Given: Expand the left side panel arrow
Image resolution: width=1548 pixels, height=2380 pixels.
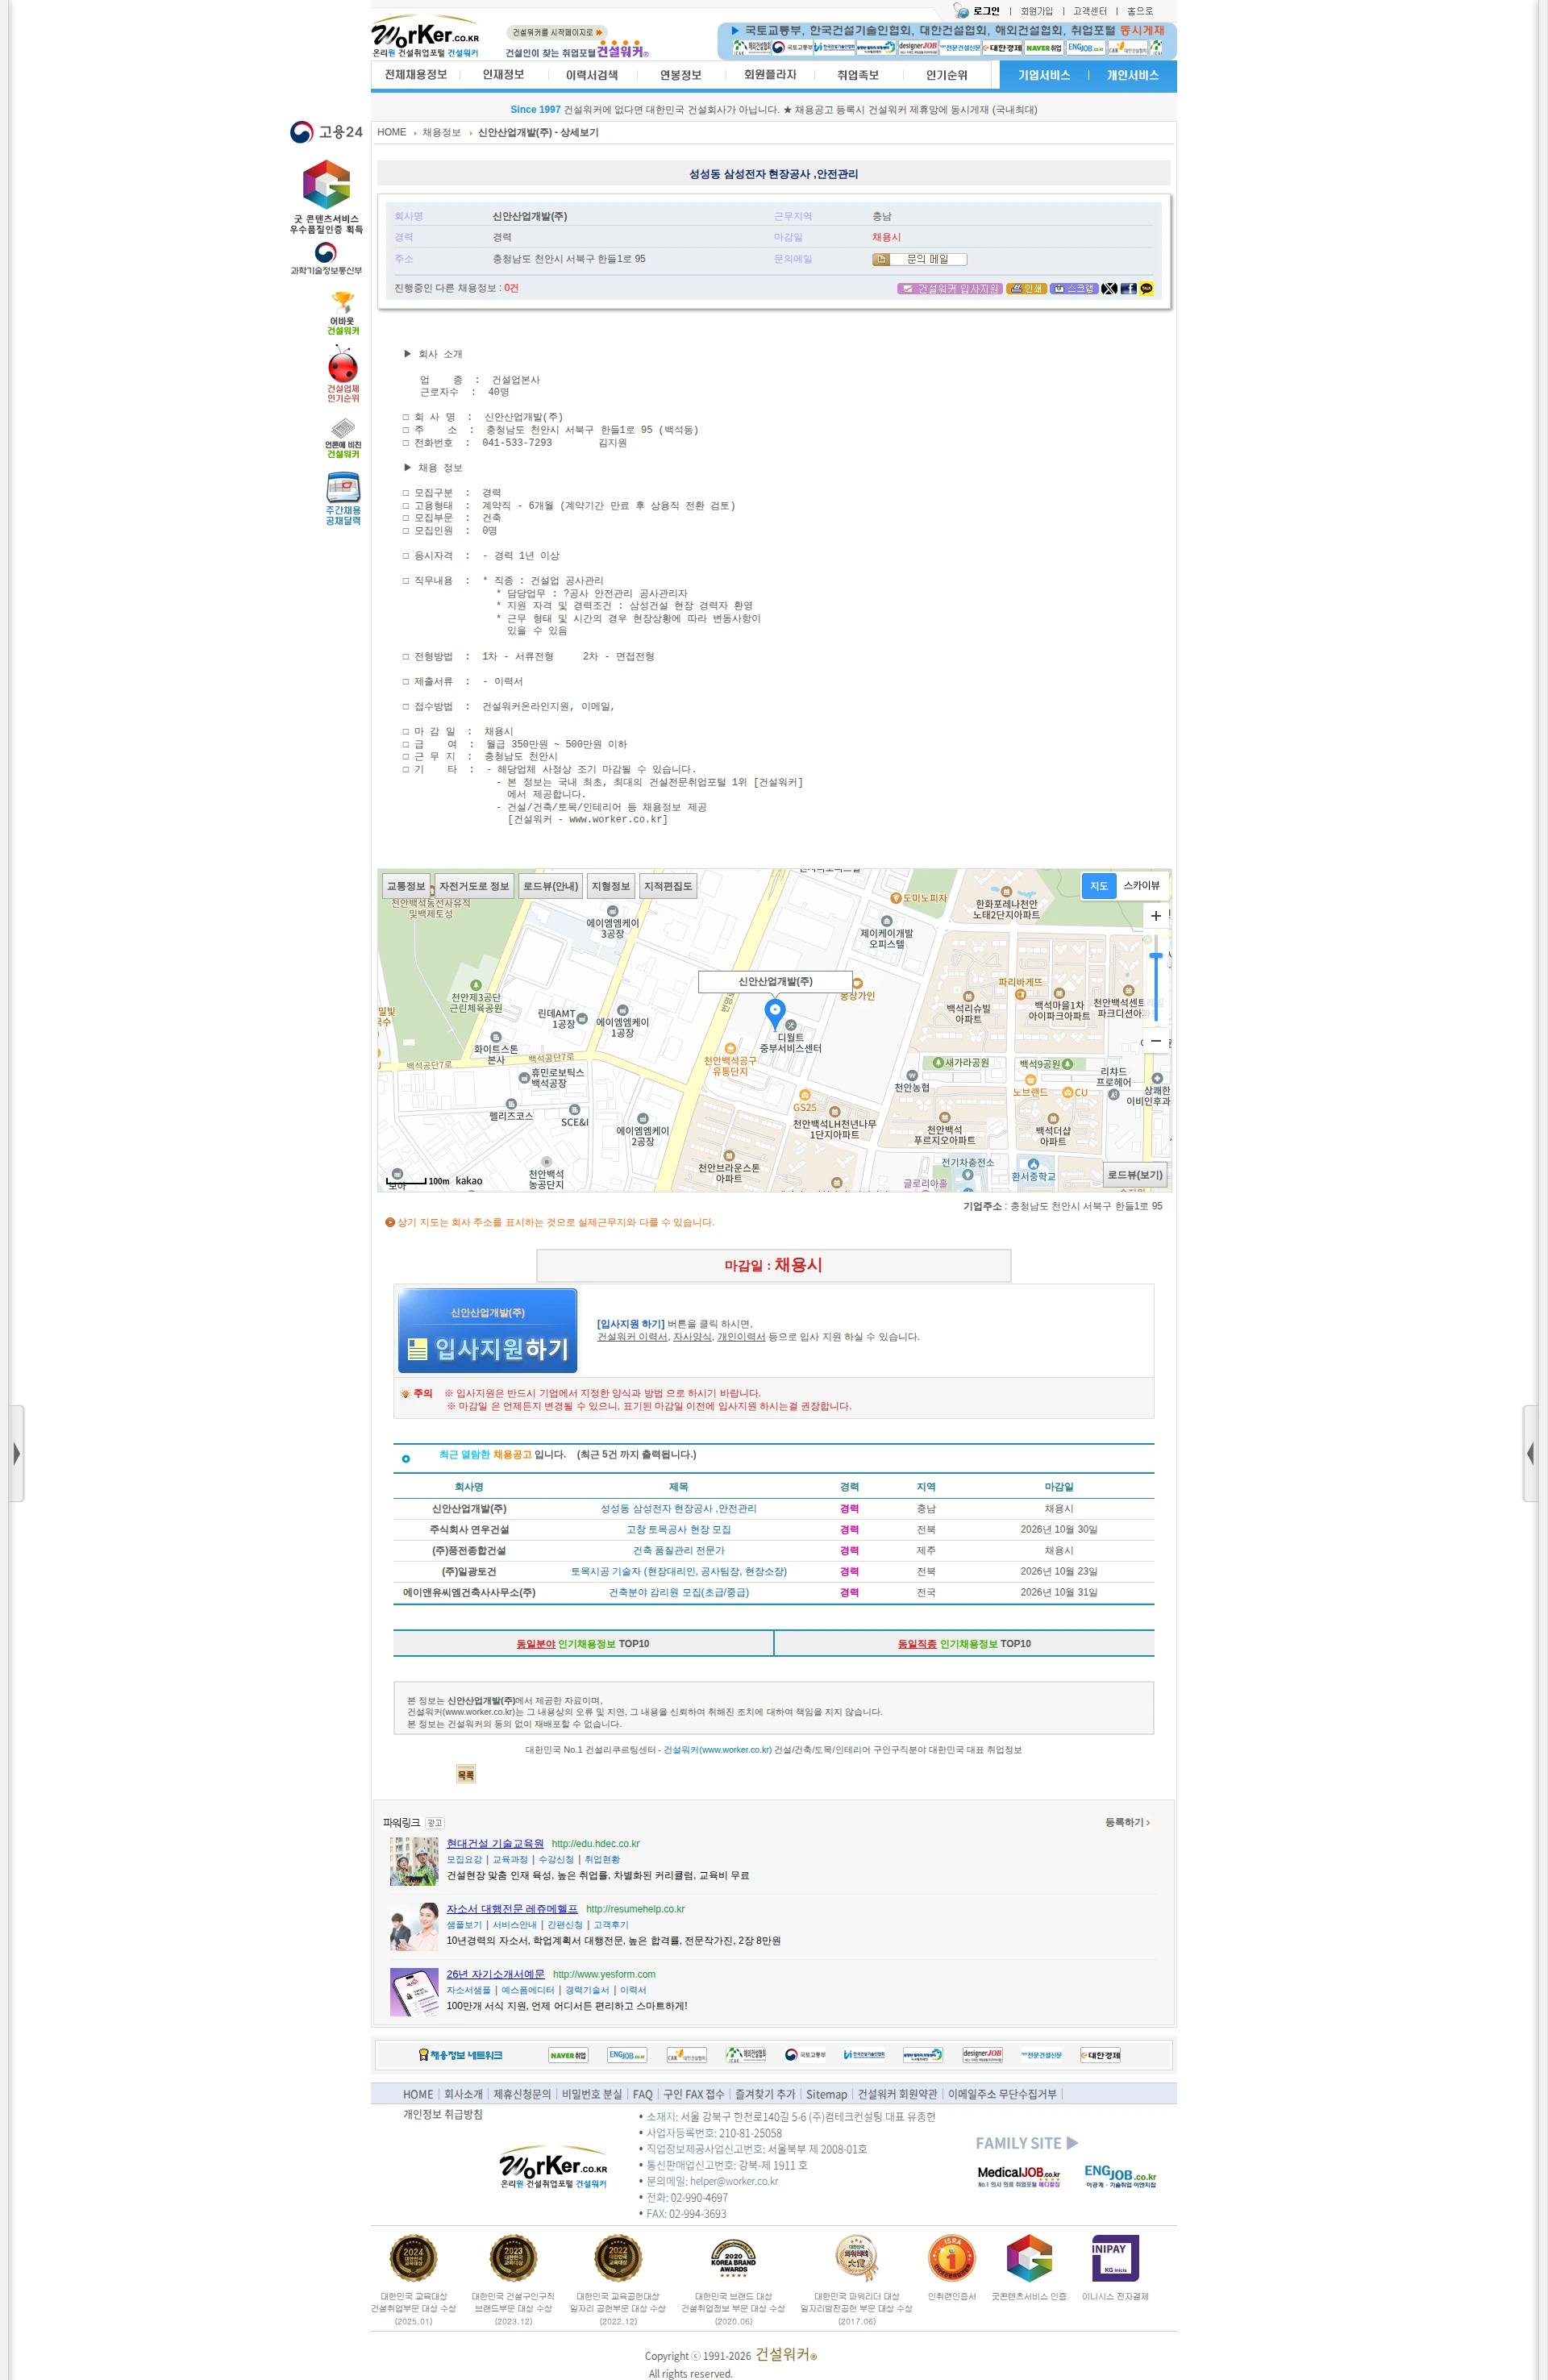Looking at the screenshot, I should tap(16, 1453).
